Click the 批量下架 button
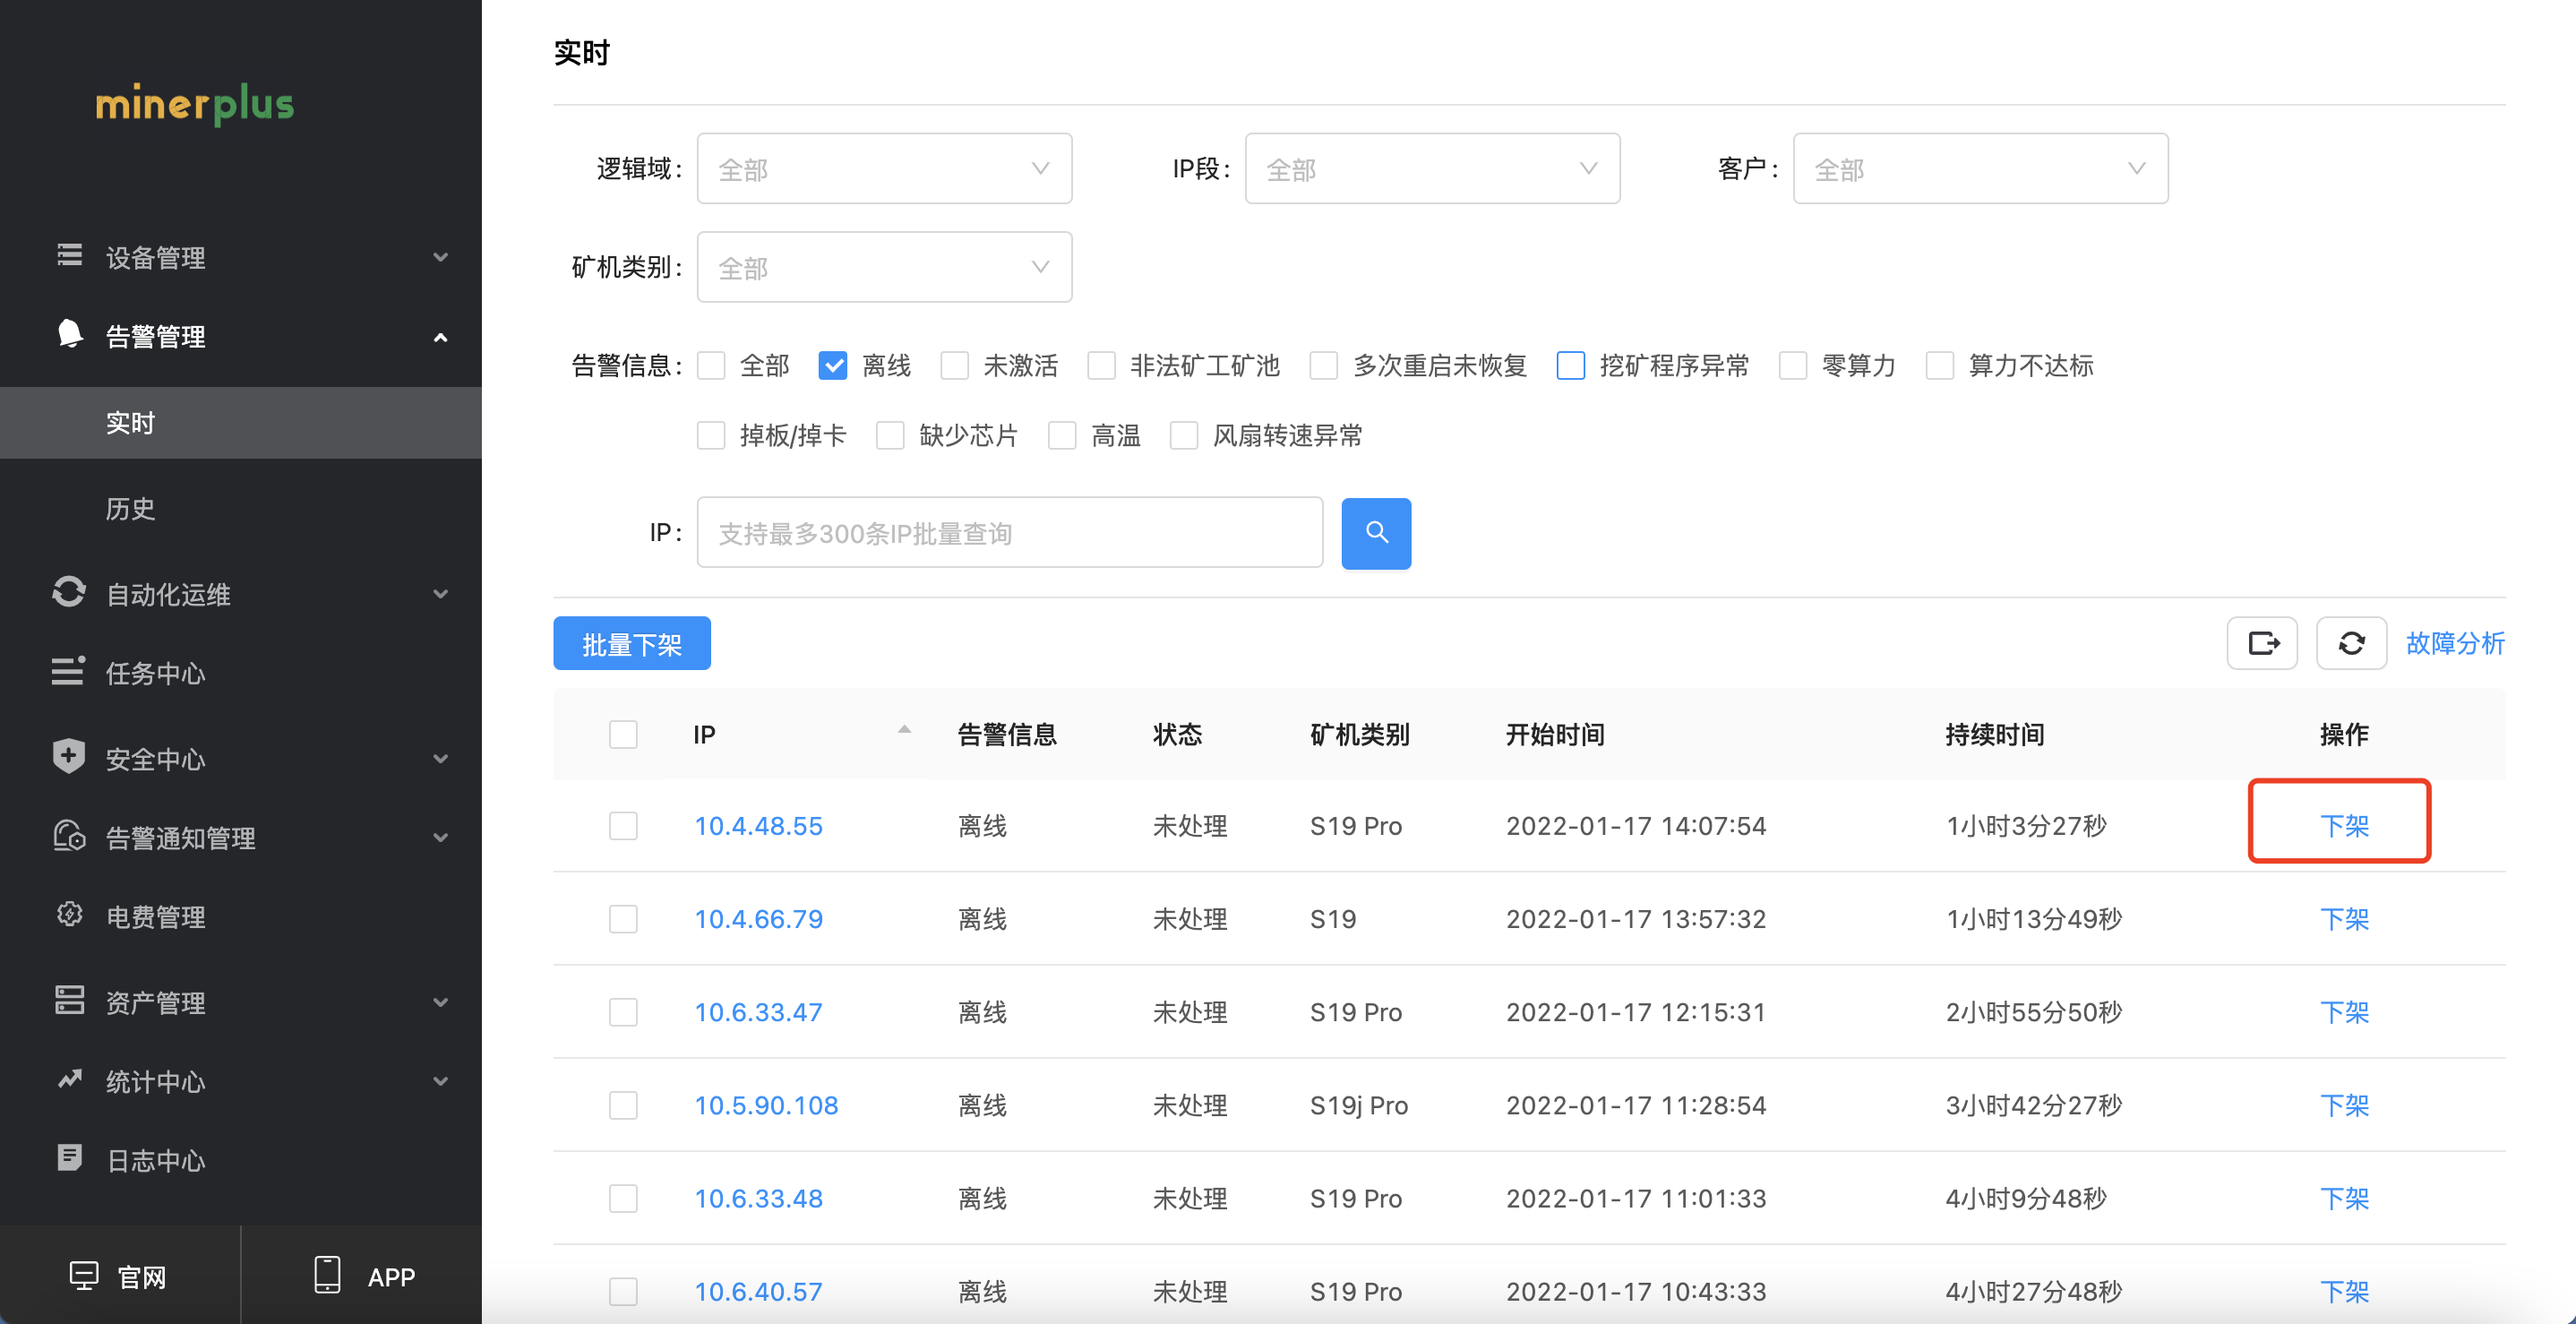 [x=632, y=643]
